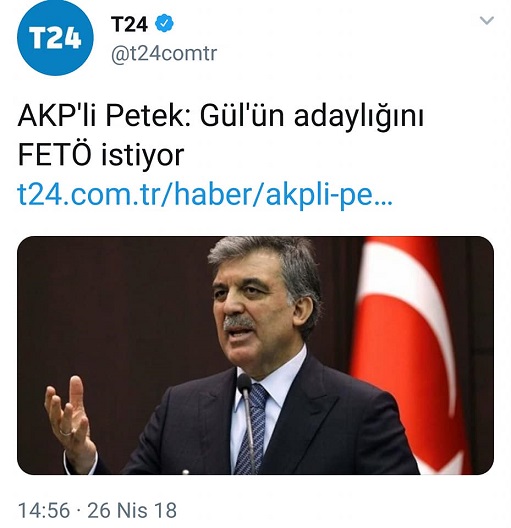
Task: Open the T24 round profile avatar
Action: [x=55, y=38]
